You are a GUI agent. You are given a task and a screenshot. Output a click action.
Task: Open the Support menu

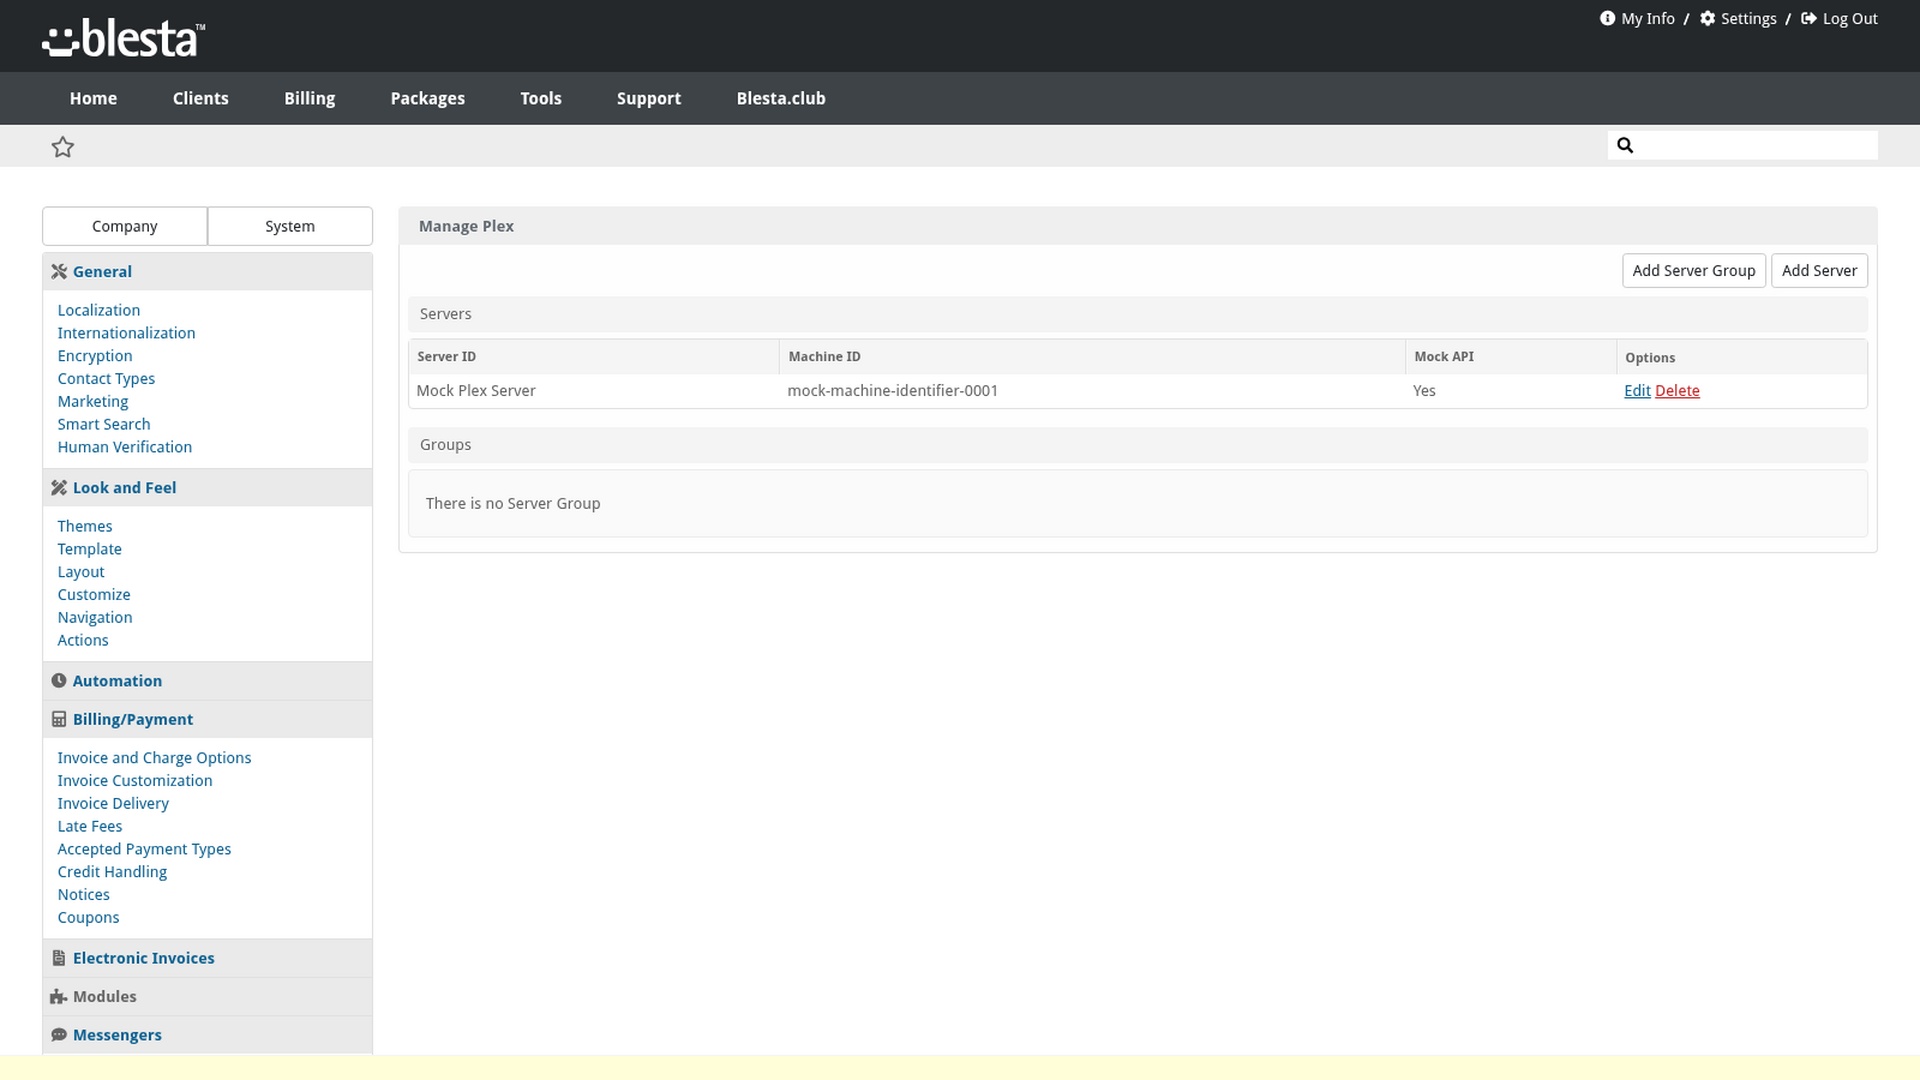649,98
